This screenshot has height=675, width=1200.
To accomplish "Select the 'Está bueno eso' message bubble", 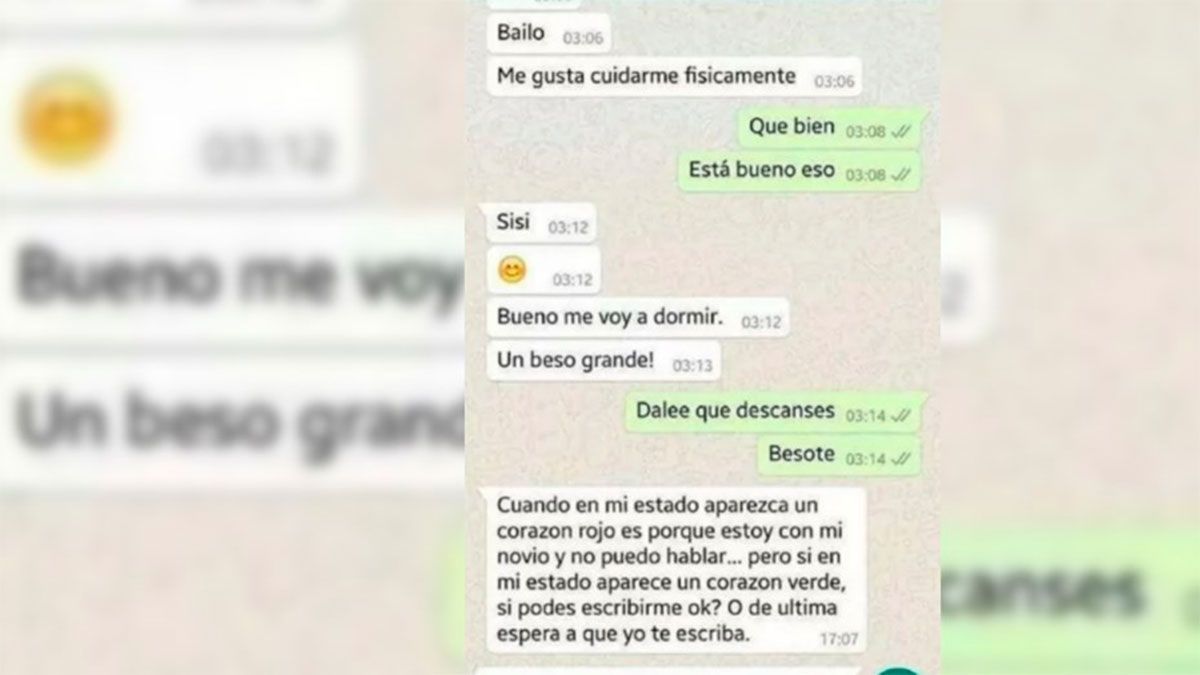I will pyautogui.click(x=800, y=172).
